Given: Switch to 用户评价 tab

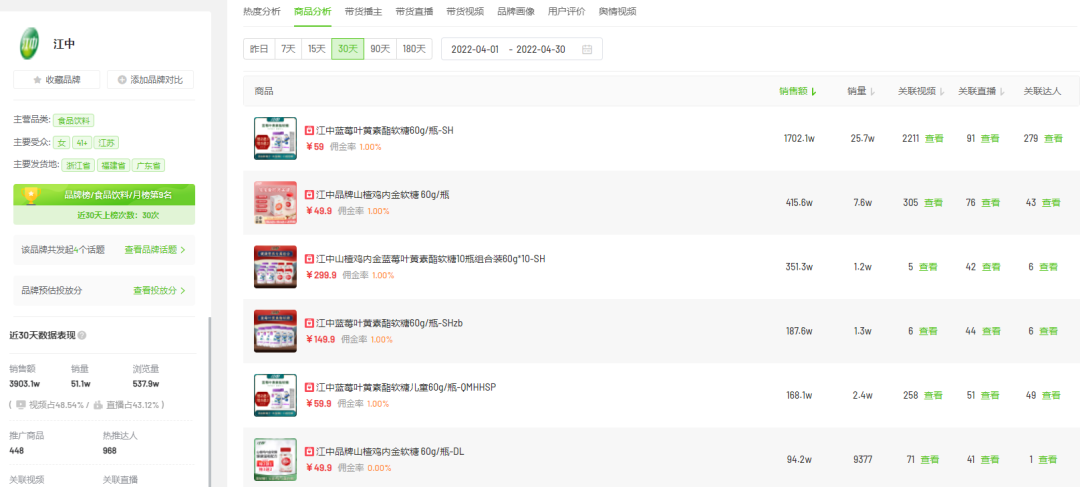Looking at the screenshot, I should pos(566,12).
